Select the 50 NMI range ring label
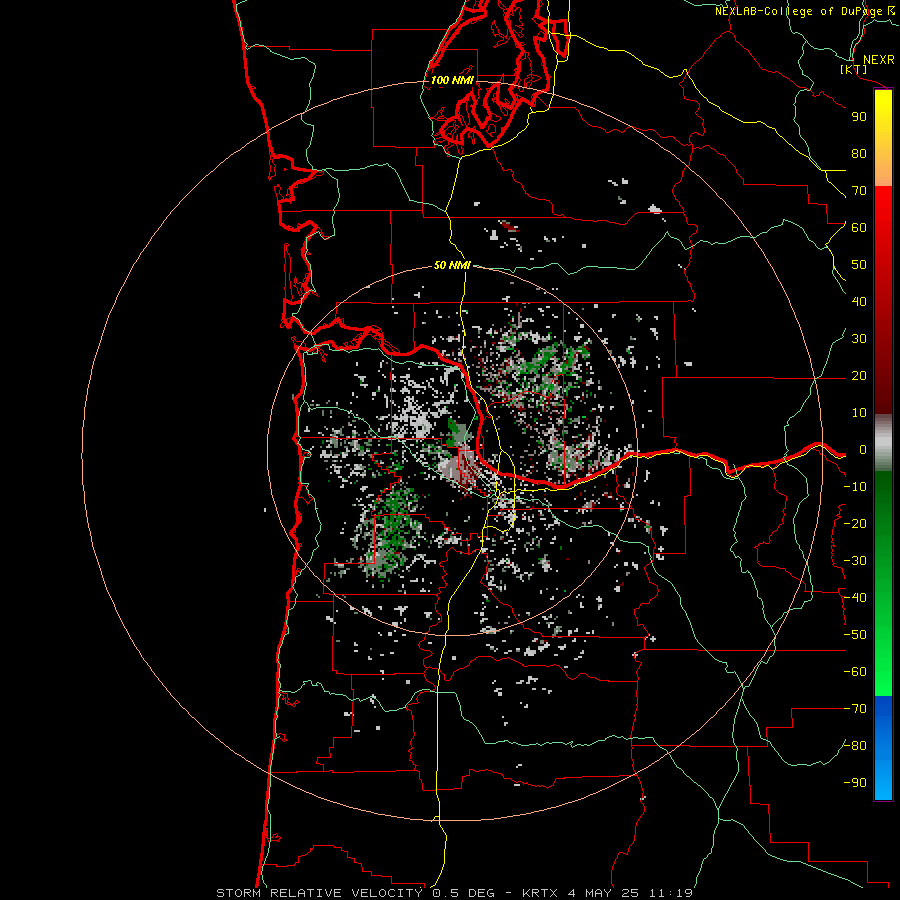The height and width of the screenshot is (900, 900). click(452, 265)
